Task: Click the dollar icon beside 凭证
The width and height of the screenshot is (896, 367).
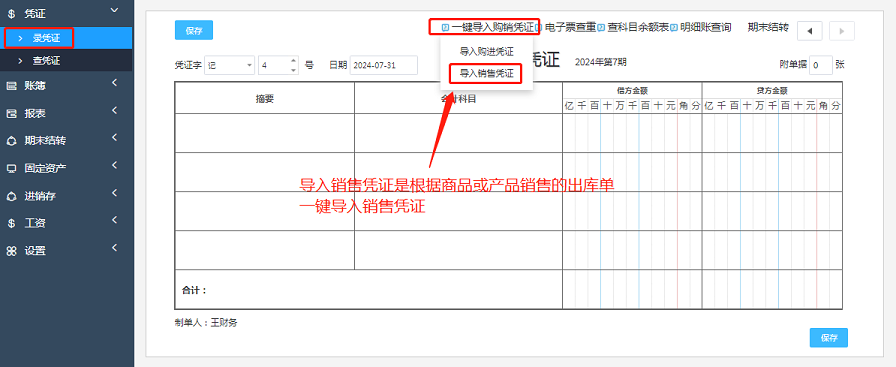Action: 11,14
